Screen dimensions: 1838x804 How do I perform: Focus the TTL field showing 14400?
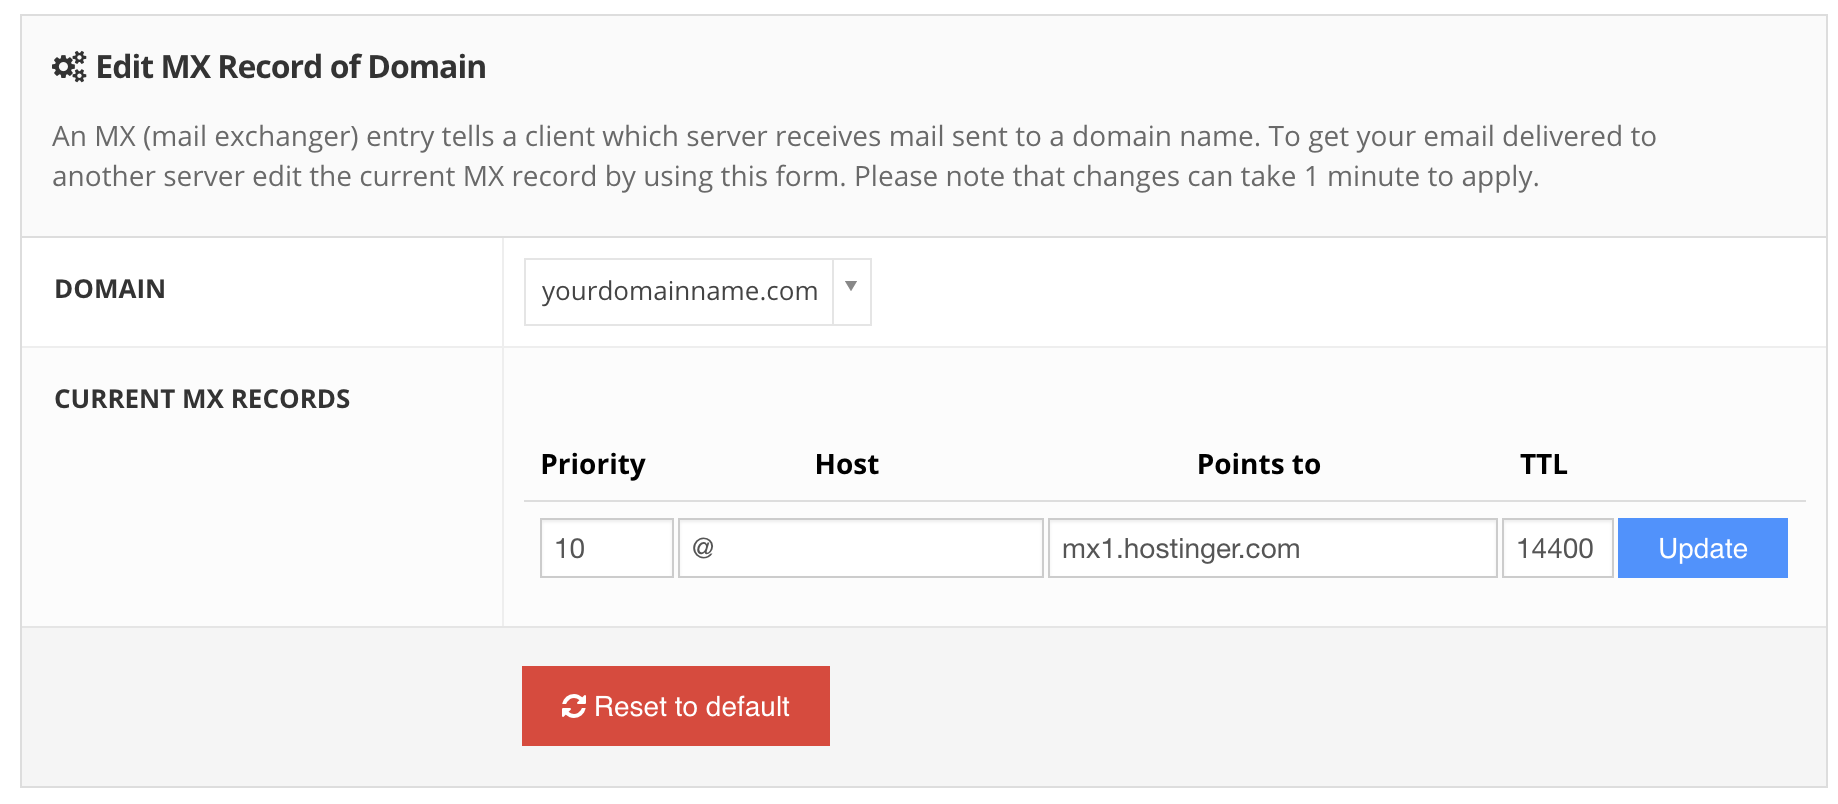click(1558, 548)
